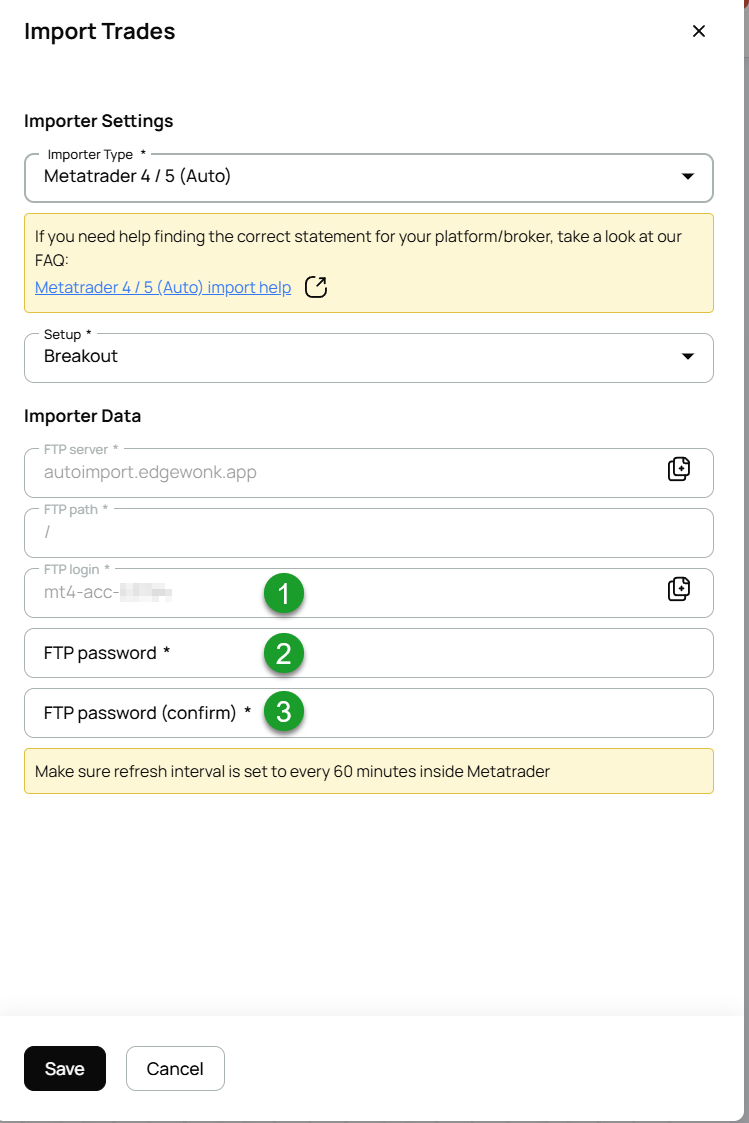This screenshot has height=1123, width=749.
Task: Click the dropdown arrow on Setup field
Action: point(688,354)
